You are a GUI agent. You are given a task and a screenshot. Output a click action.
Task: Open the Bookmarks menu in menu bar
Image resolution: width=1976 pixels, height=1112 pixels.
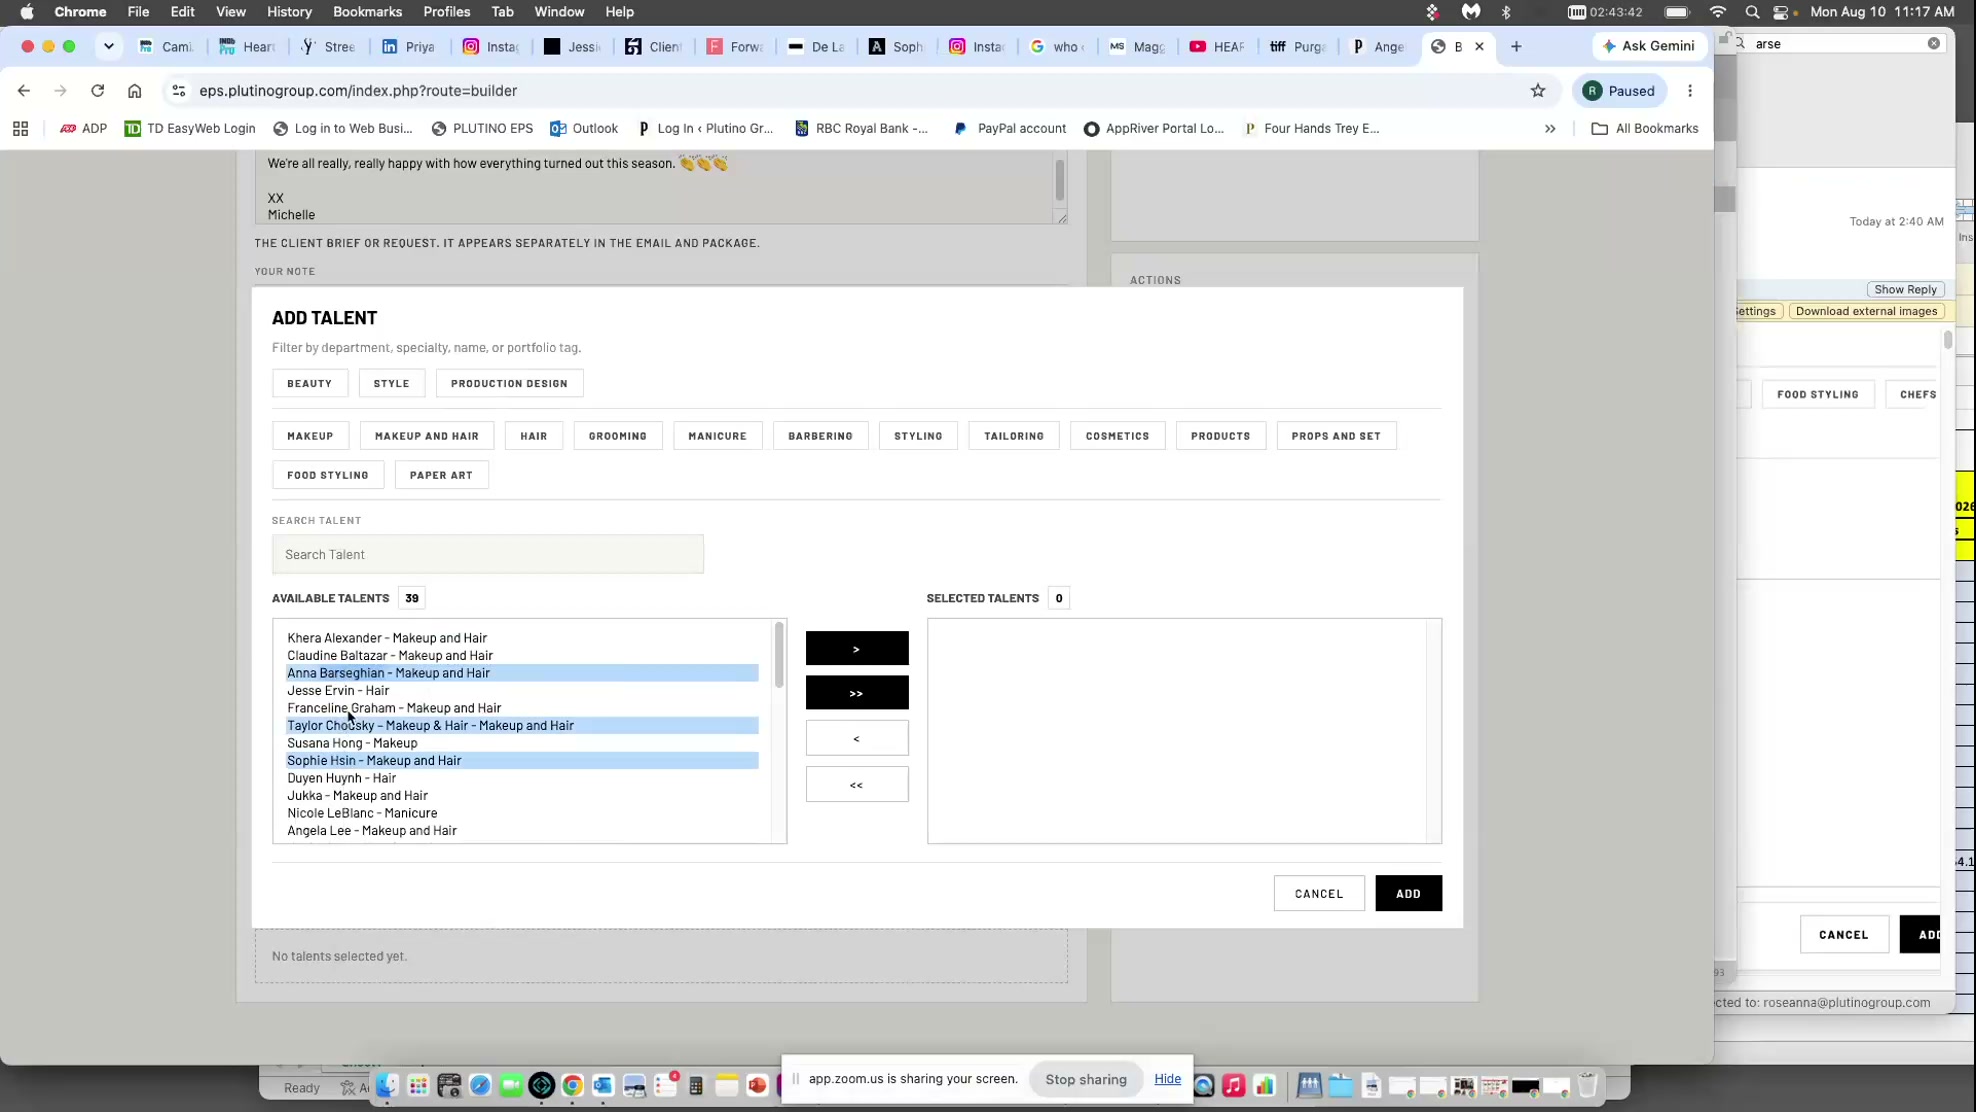pyautogui.click(x=367, y=12)
